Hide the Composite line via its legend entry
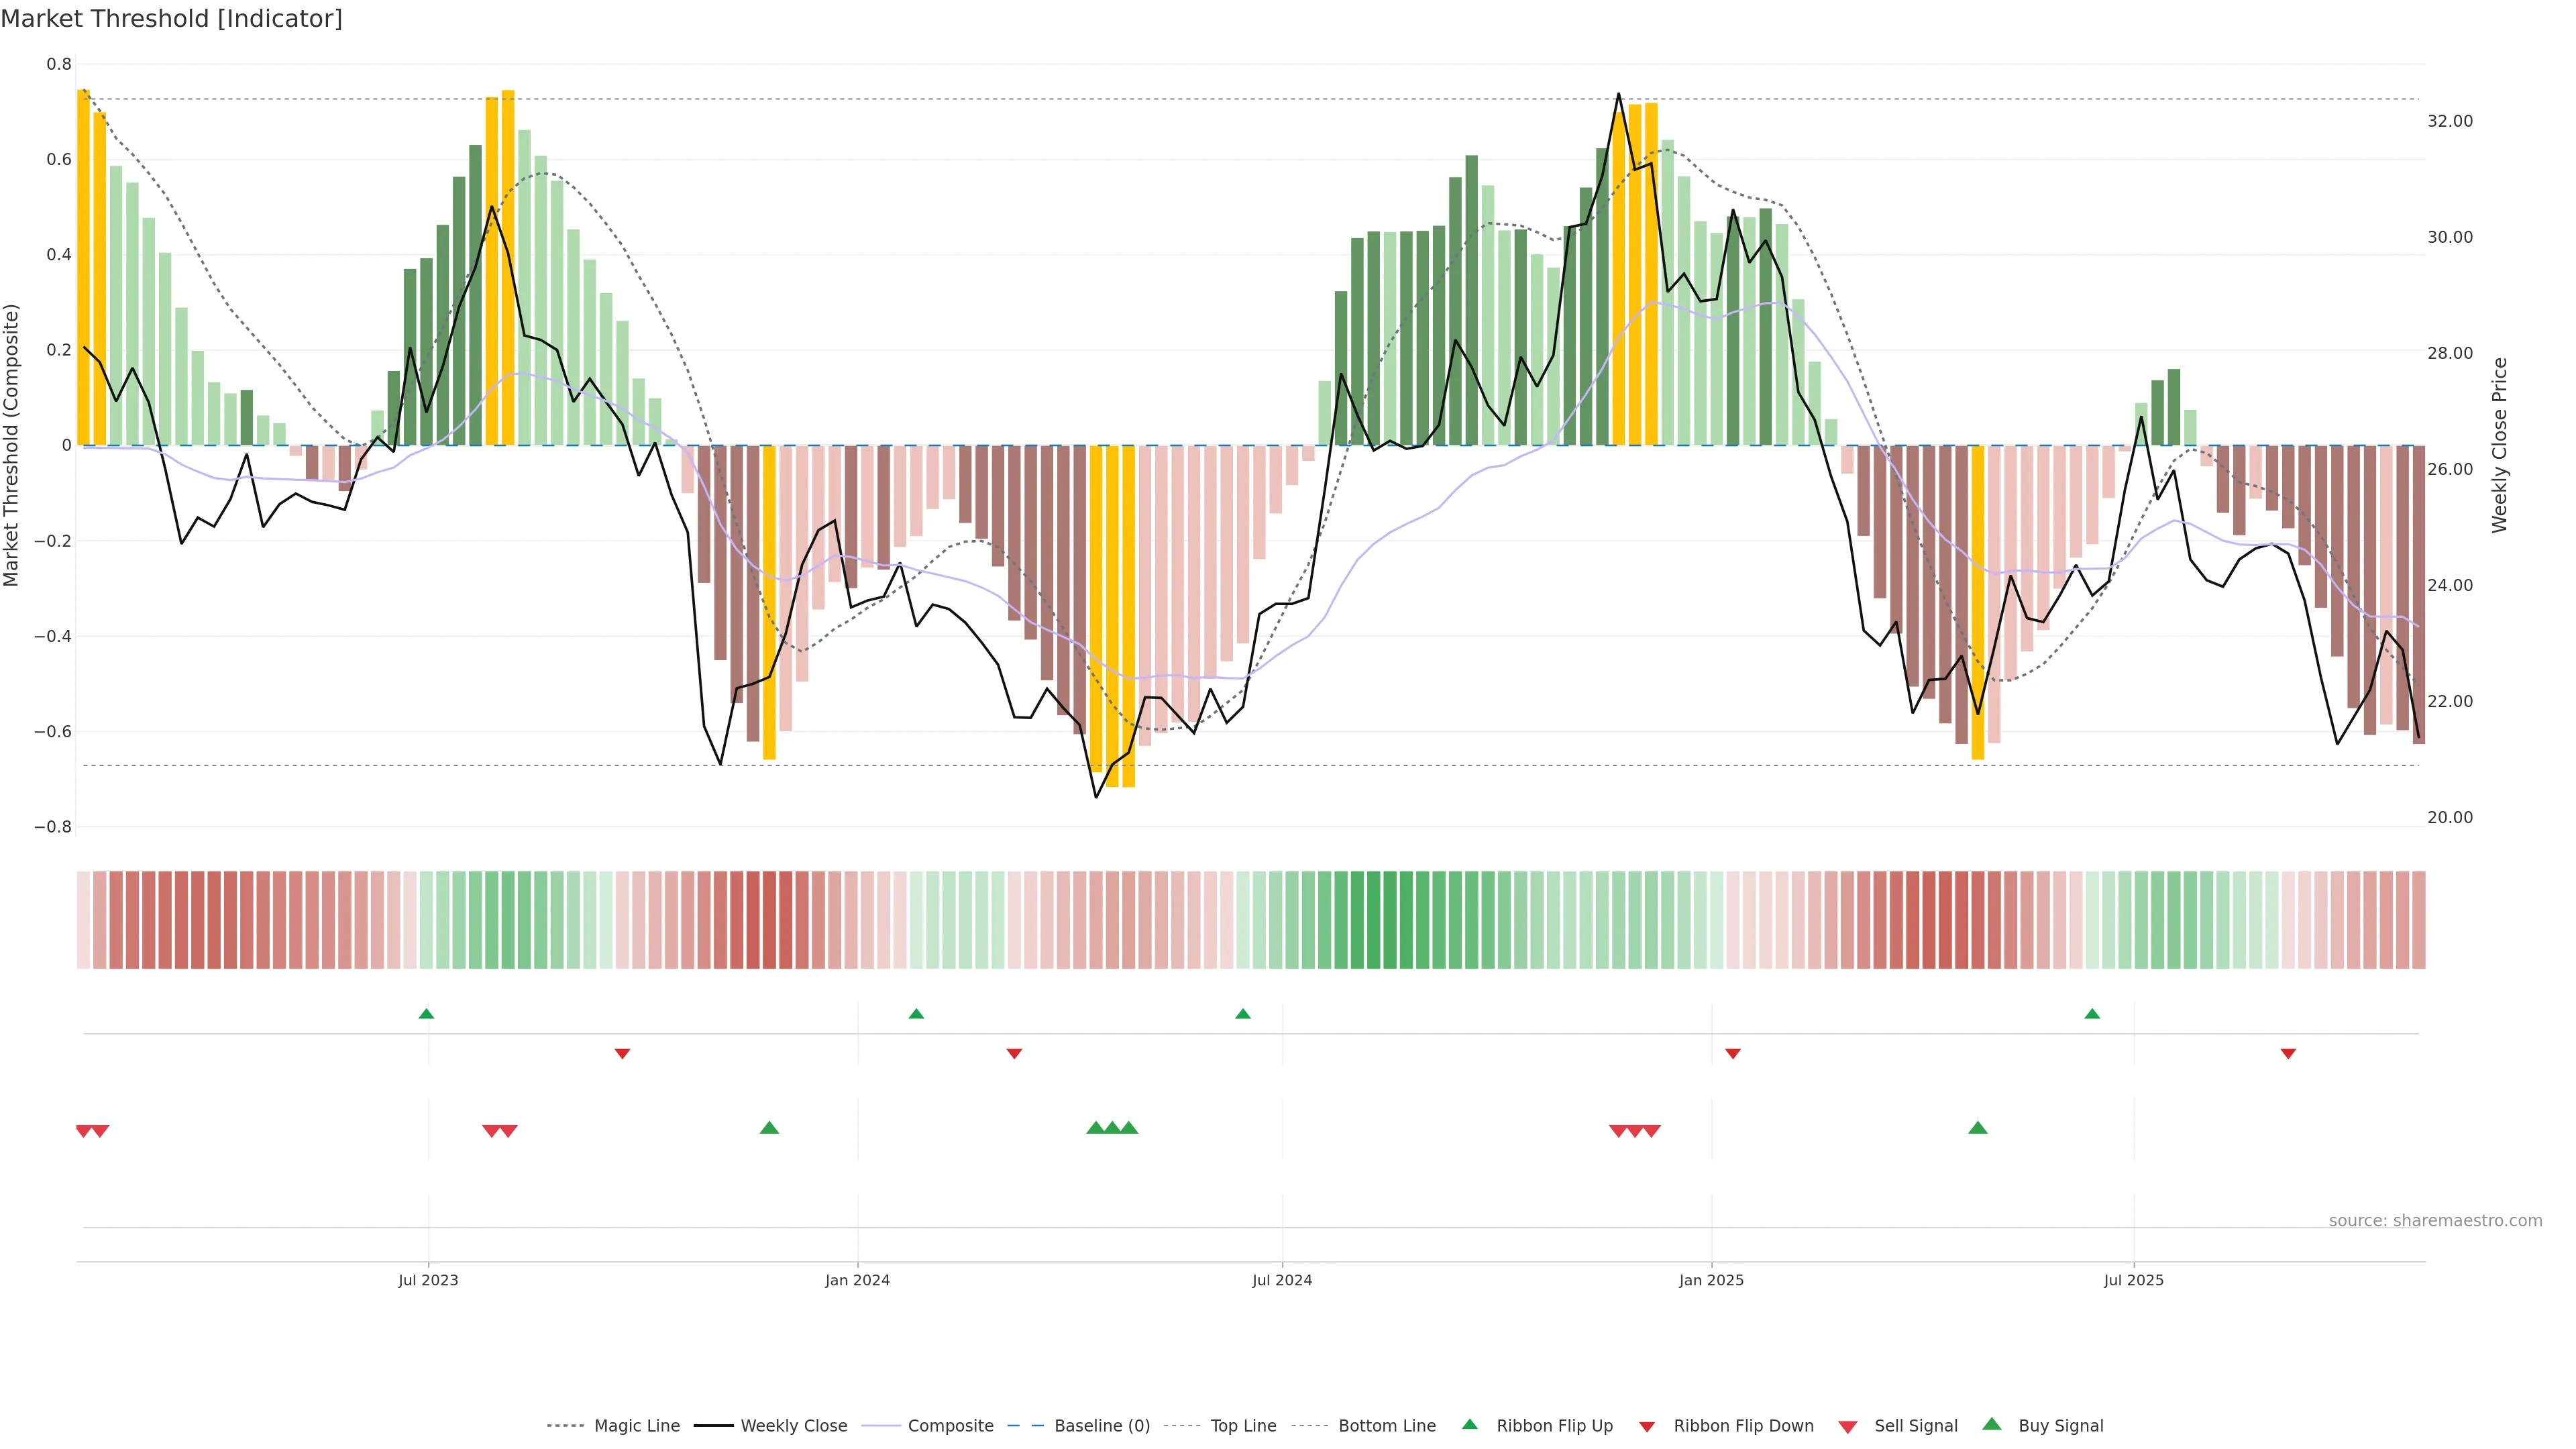Viewport: 2576px width, 1449px height. (950, 1426)
